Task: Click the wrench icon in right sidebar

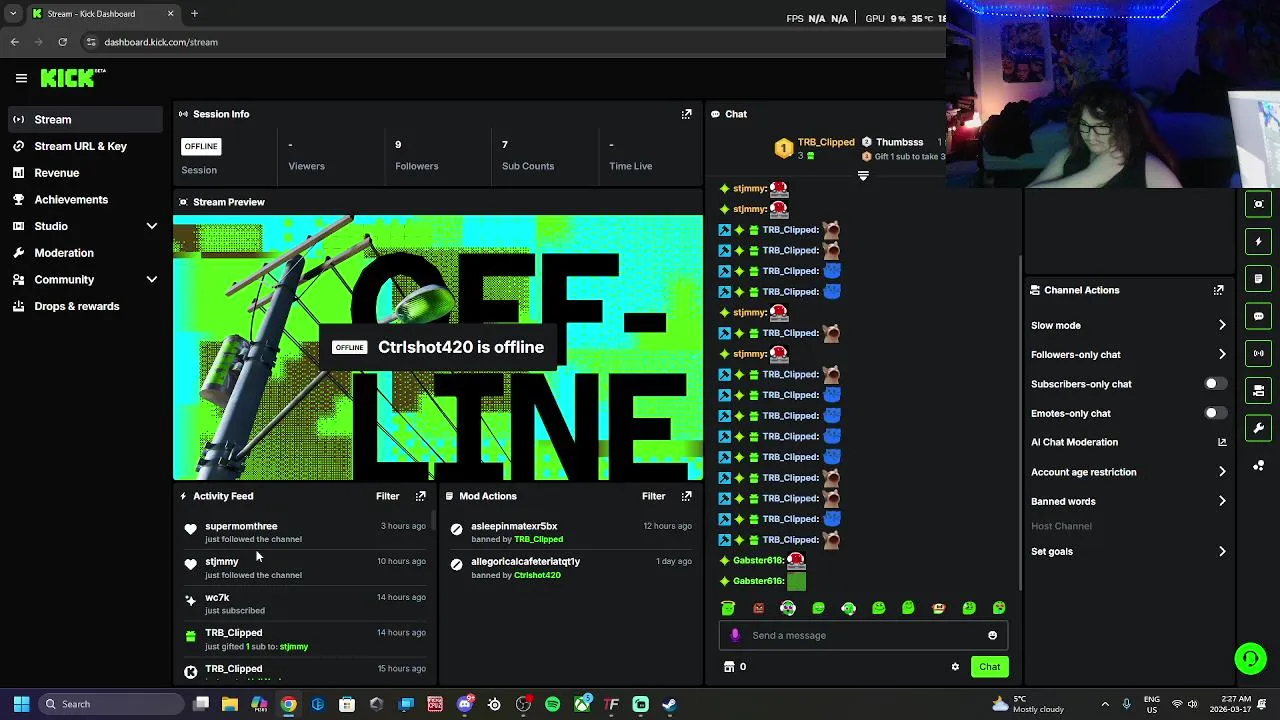Action: (1258, 428)
